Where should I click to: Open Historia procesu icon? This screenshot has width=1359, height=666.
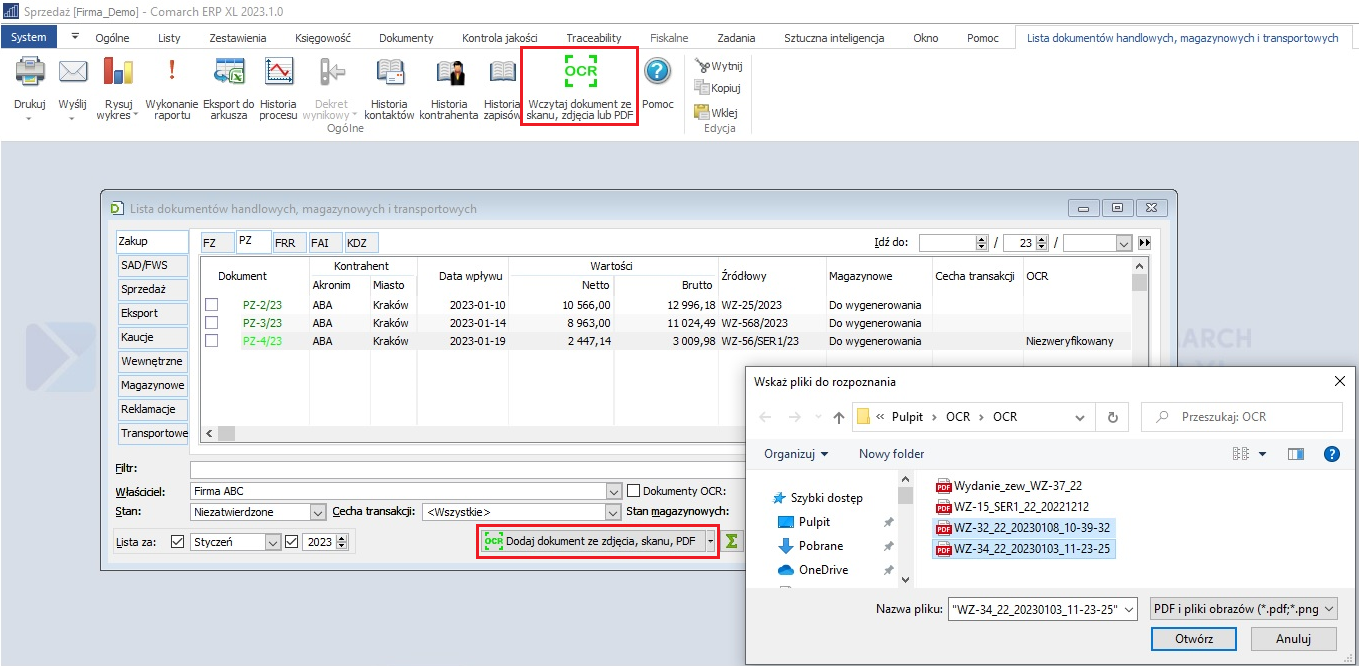[x=278, y=72]
